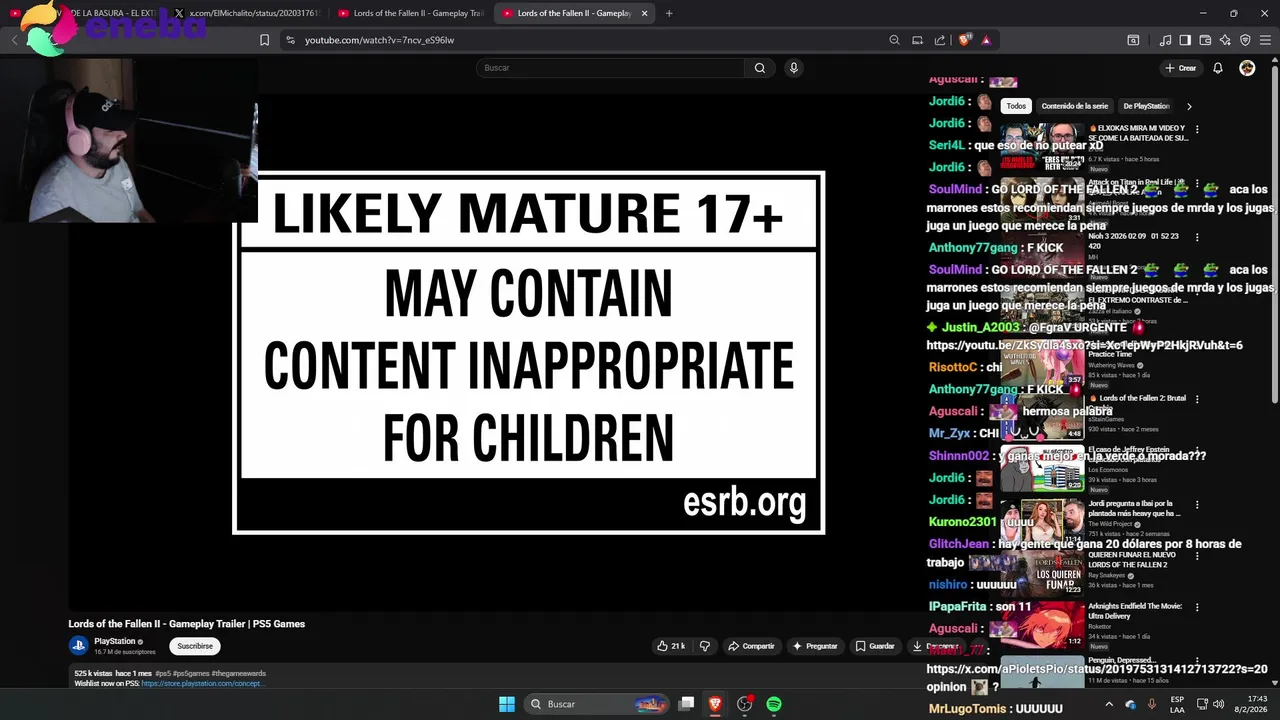Image resolution: width=1280 pixels, height=720 pixels.
Task: Open Brave Leo AI sparkle icon
Action: pyautogui.click(x=1225, y=40)
